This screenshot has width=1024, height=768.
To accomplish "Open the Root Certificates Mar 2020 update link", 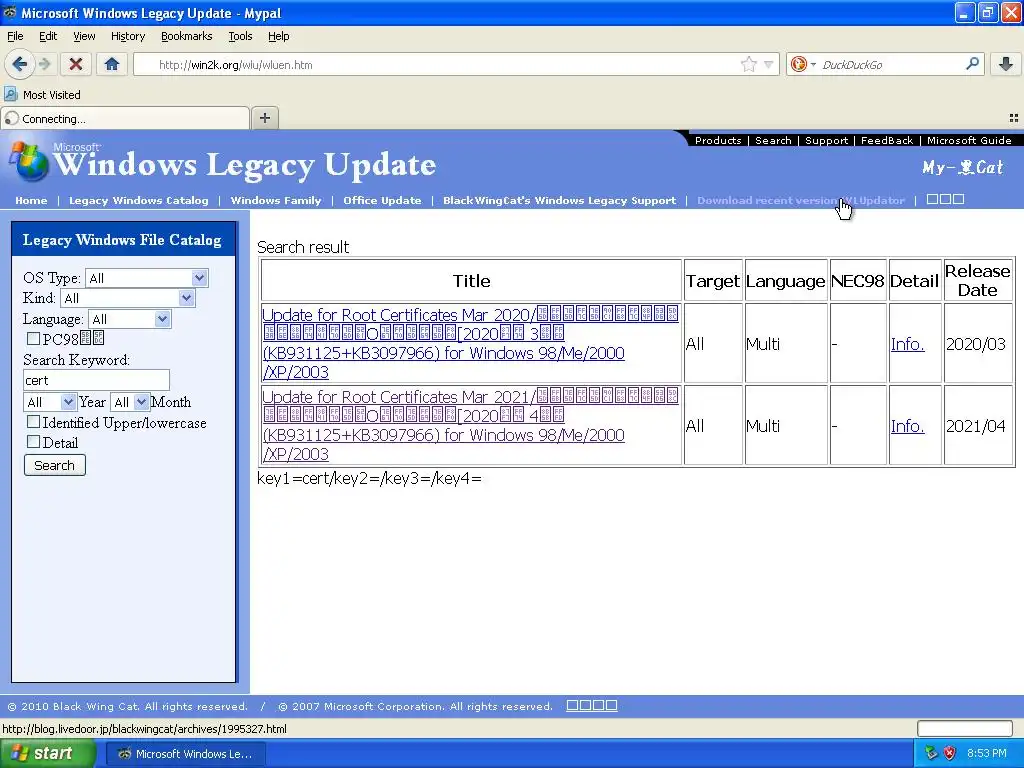I will point(470,343).
